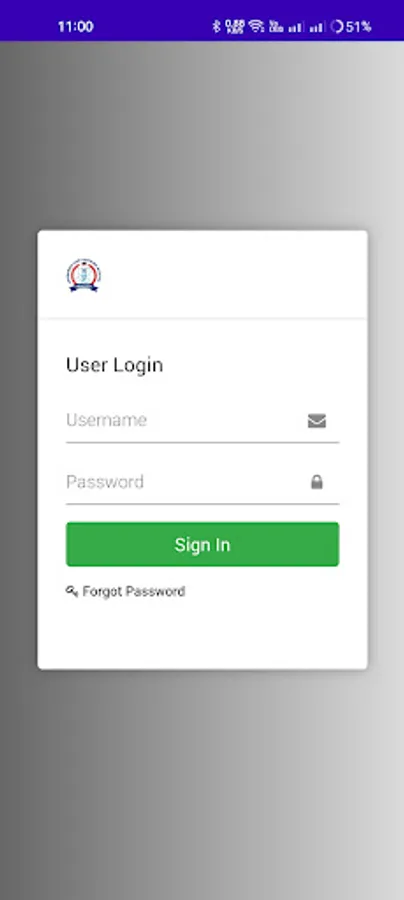The height and width of the screenshot is (900, 404).
Task: Tap the battery ring icon
Action: [x=337, y=26]
